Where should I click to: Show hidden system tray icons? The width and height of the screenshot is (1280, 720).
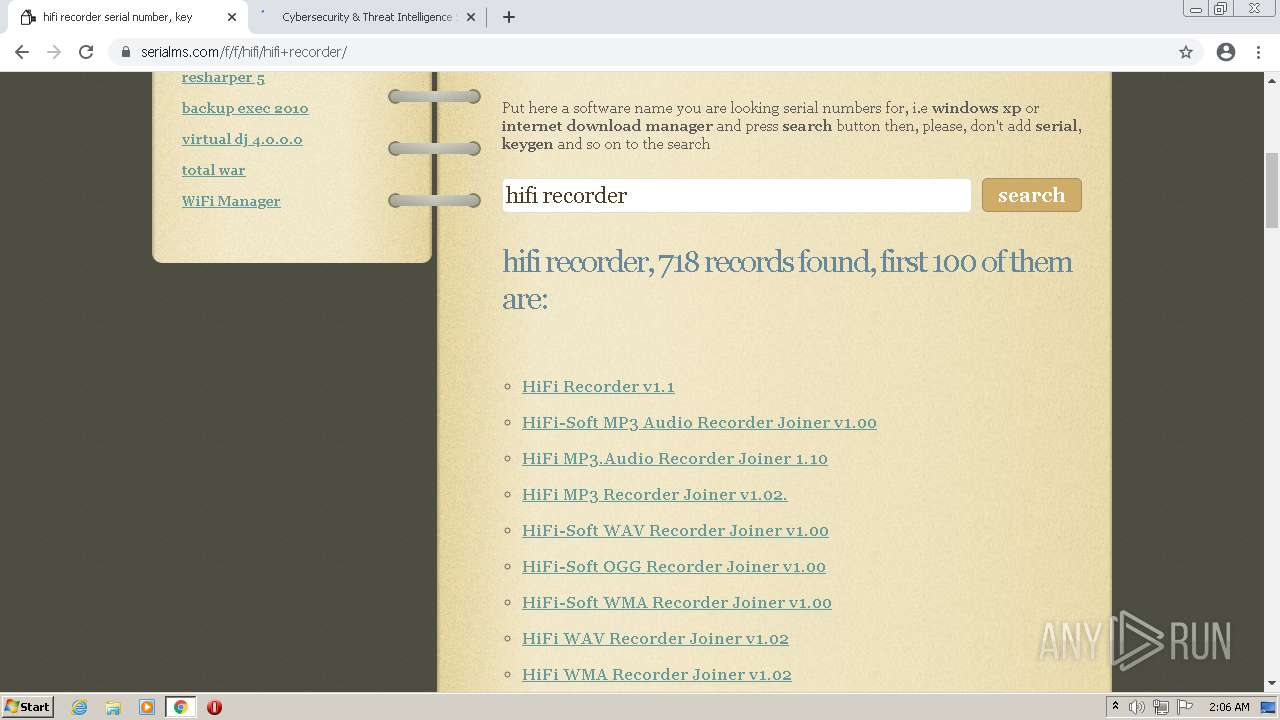tap(1115, 707)
